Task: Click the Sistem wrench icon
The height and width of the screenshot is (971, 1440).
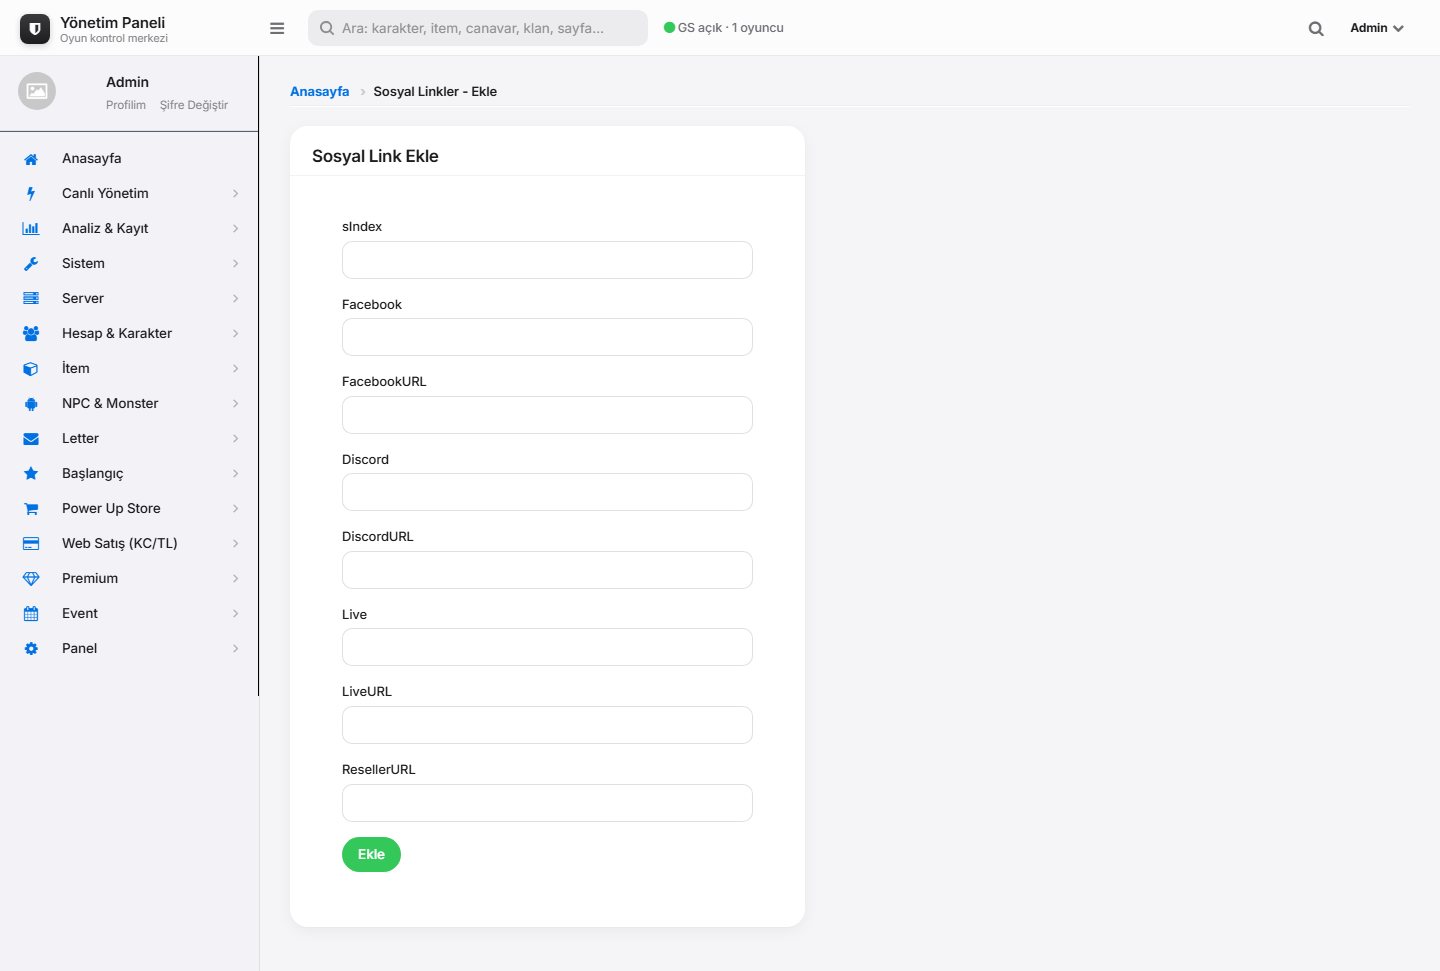Action: pyautogui.click(x=31, y=264)
